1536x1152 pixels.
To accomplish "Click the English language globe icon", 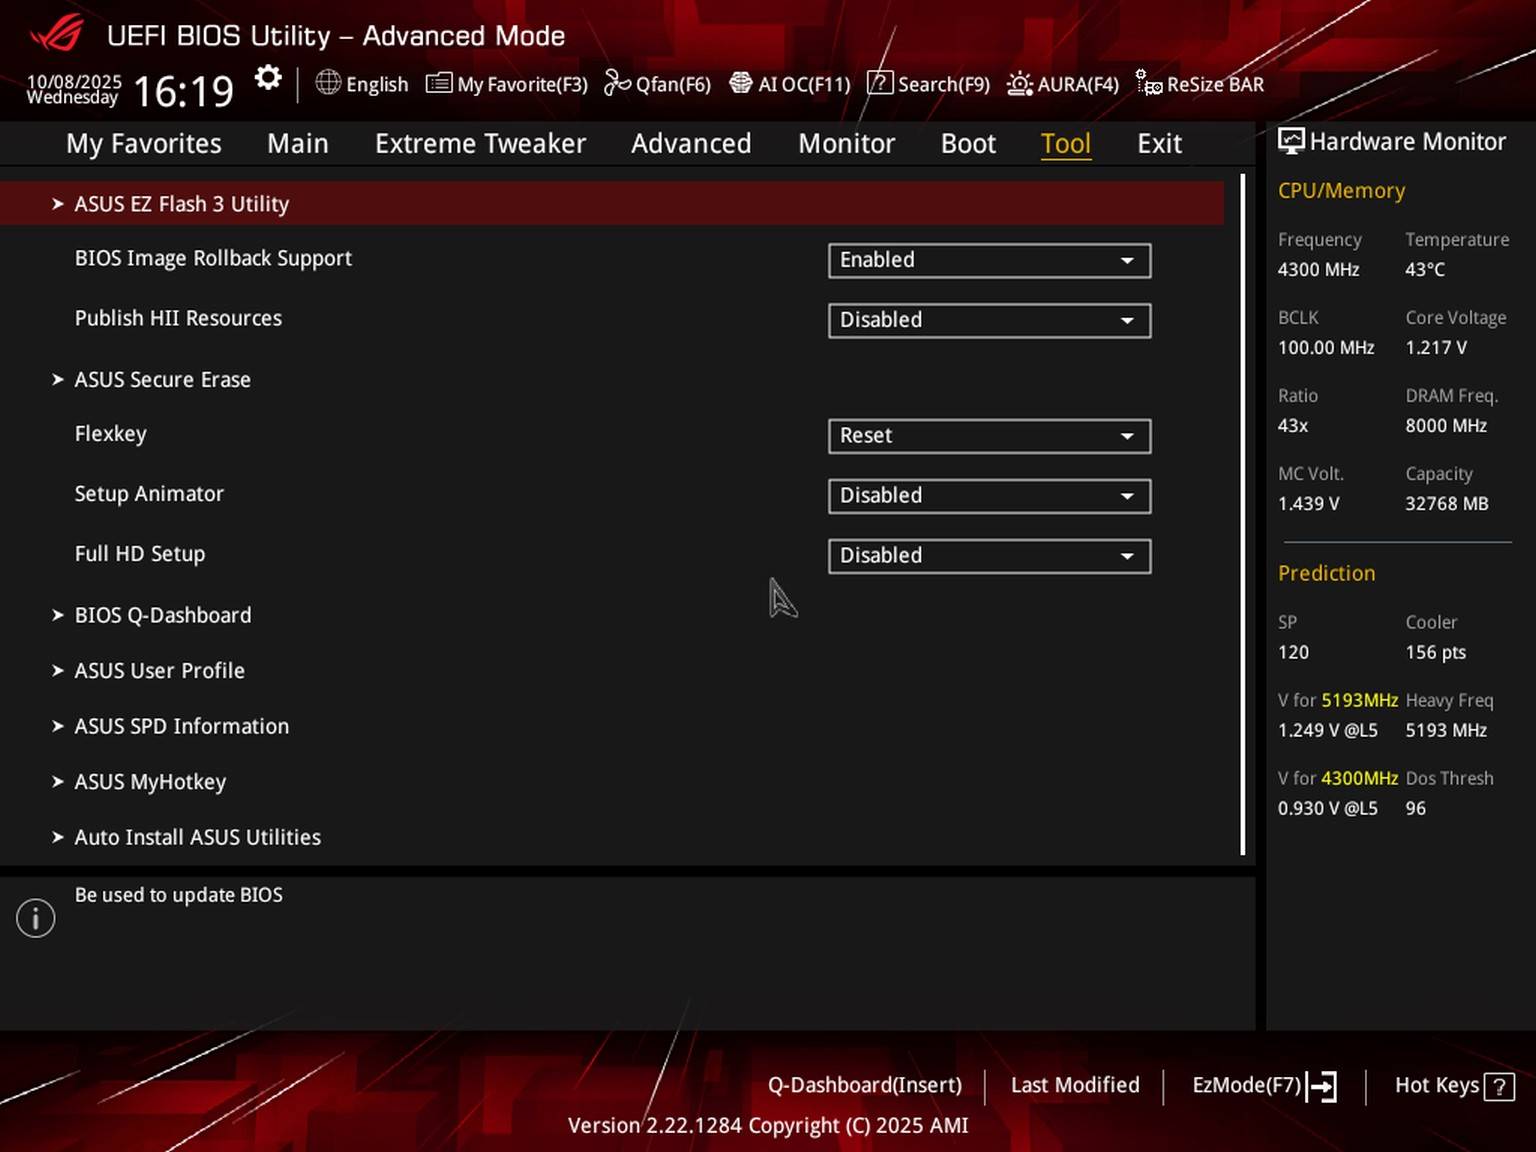I will (x=328, y=83).
